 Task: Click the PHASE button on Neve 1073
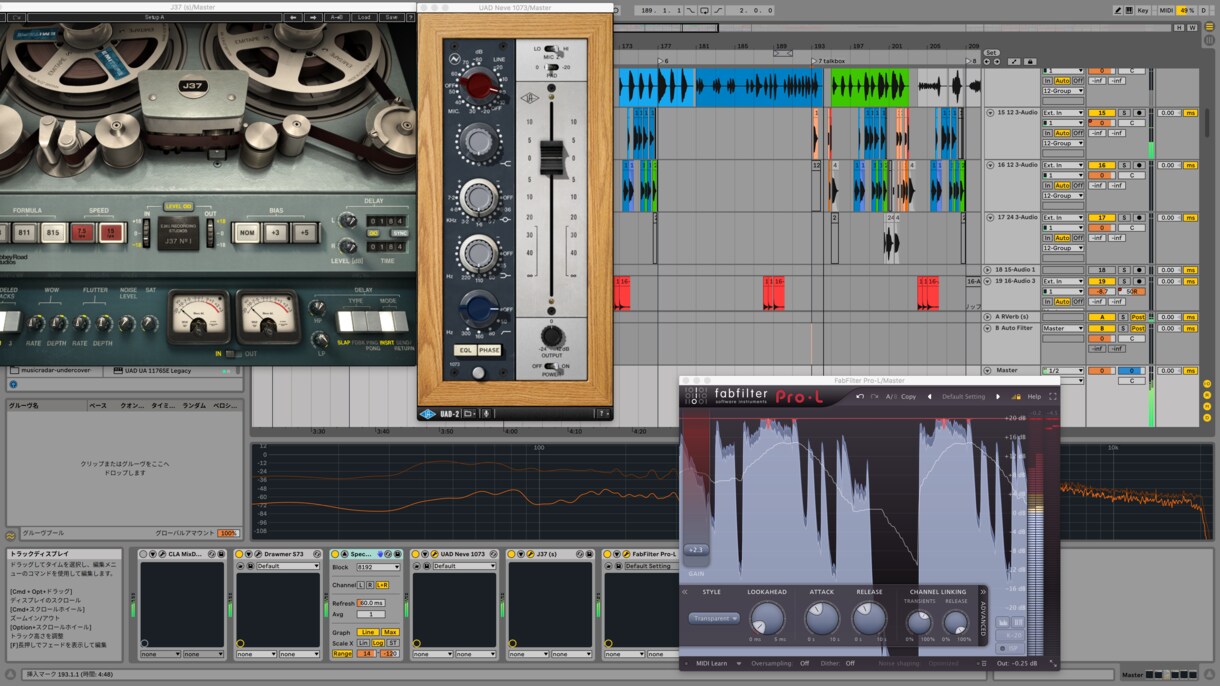[489, 350]
